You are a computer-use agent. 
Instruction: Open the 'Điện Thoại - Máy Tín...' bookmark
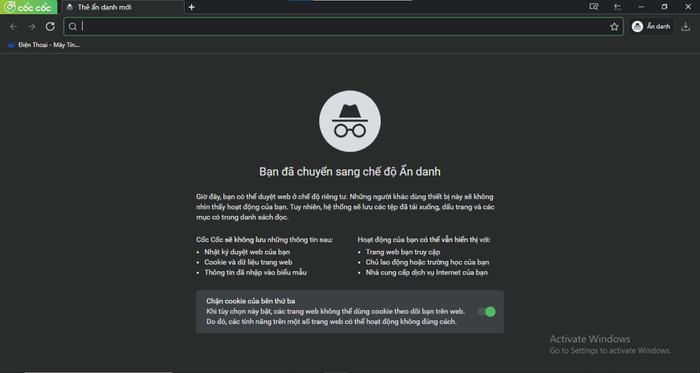pyautogui.click(x=44, y=45)
